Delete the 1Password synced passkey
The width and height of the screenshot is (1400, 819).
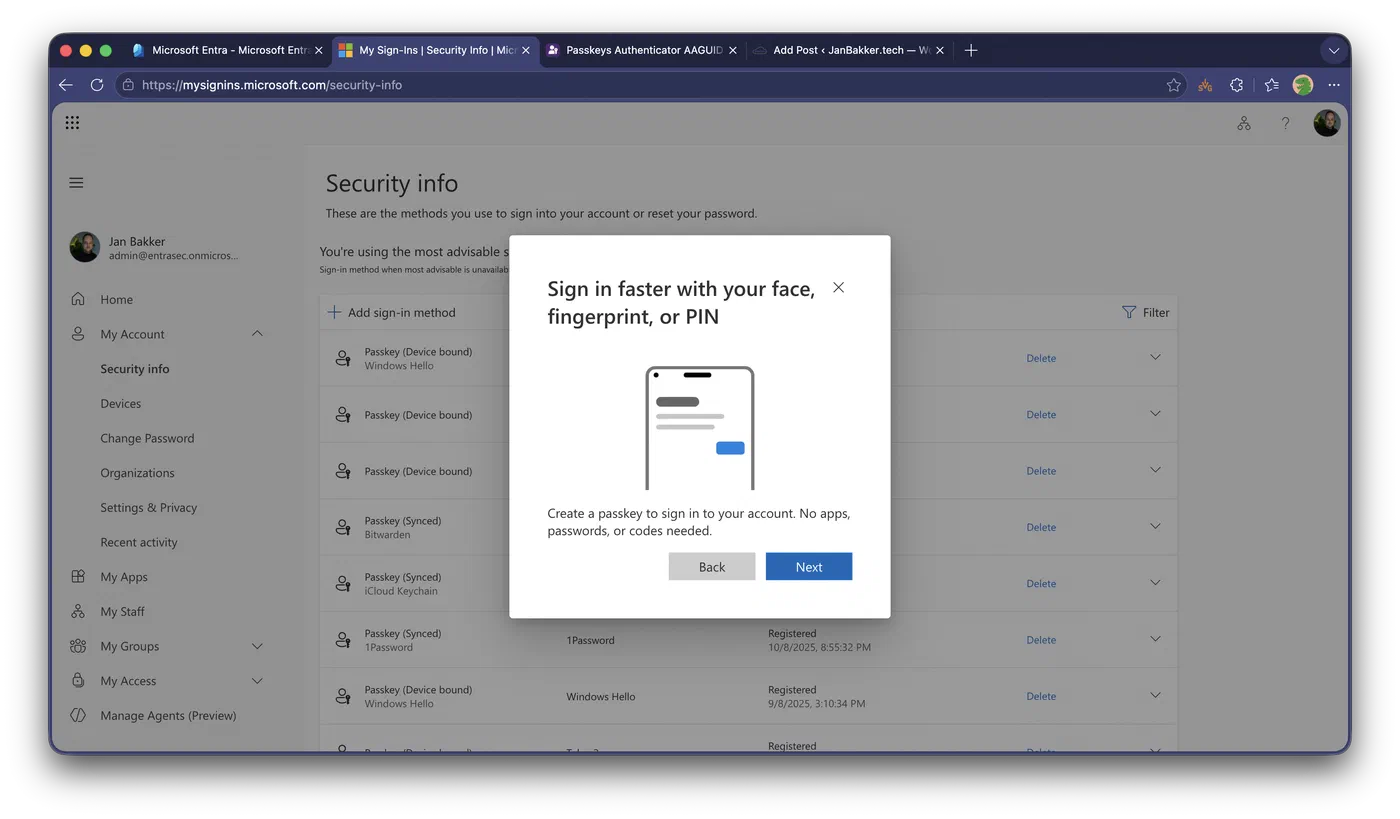[x=1041, y=640]
